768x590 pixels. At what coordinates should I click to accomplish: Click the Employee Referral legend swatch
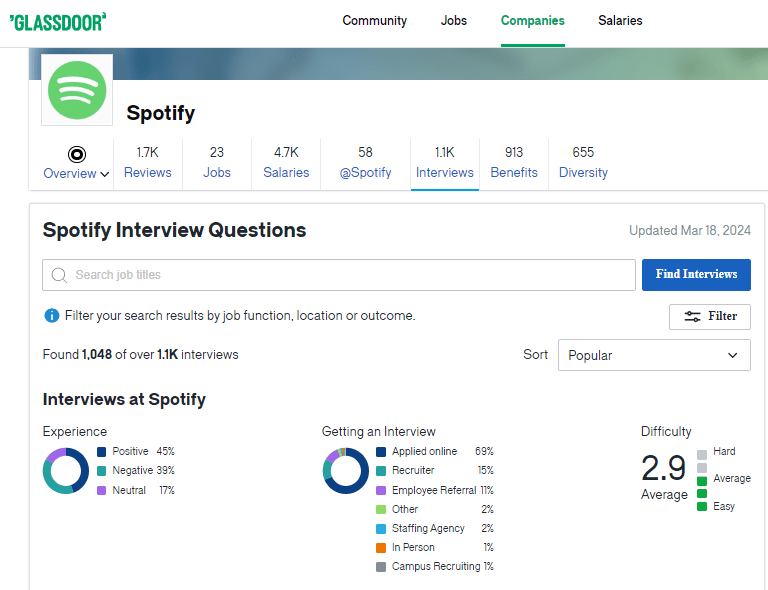click(x=381, y=490)
